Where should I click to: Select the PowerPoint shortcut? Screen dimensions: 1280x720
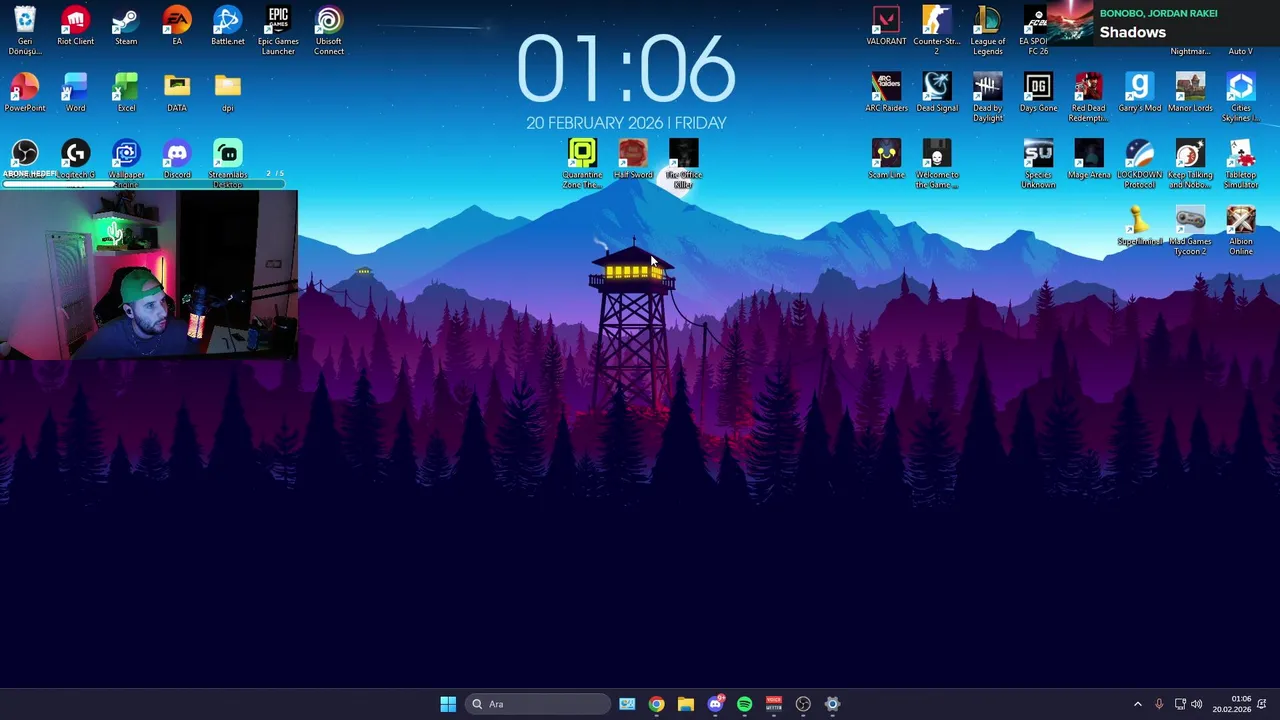point(25,92)
